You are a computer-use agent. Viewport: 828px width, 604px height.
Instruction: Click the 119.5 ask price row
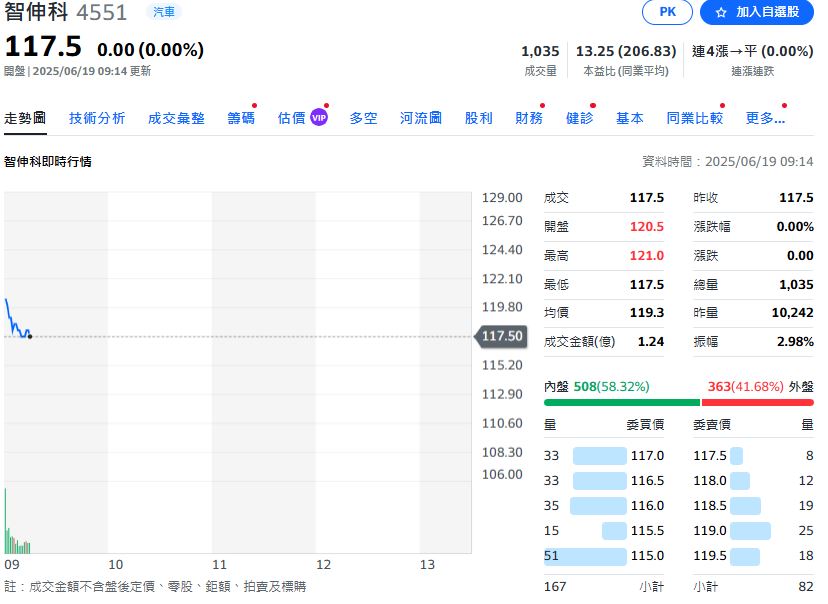(753, 555)
